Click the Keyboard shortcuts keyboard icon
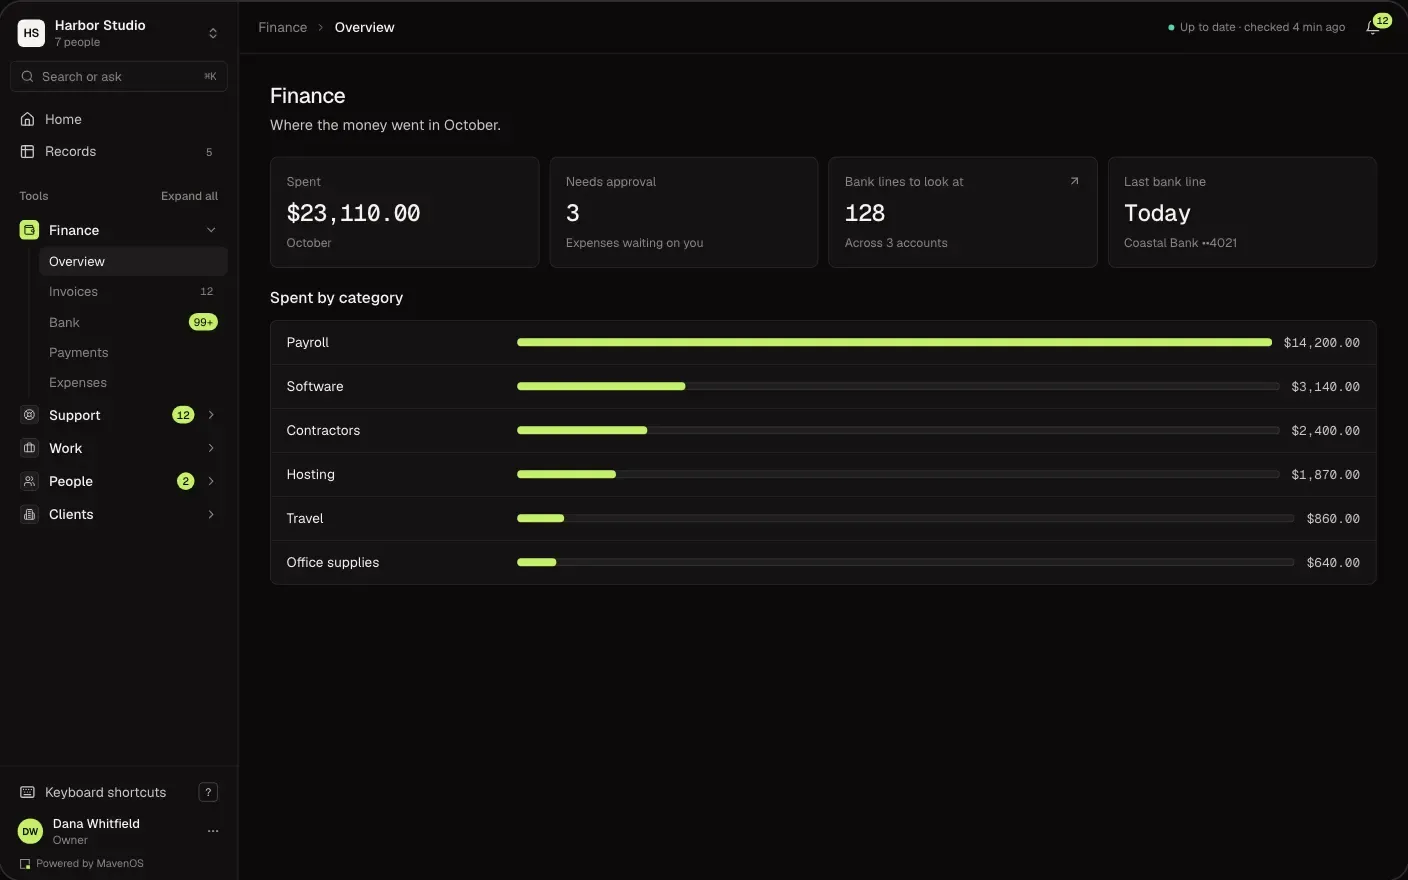 click(x=28, y=792)
